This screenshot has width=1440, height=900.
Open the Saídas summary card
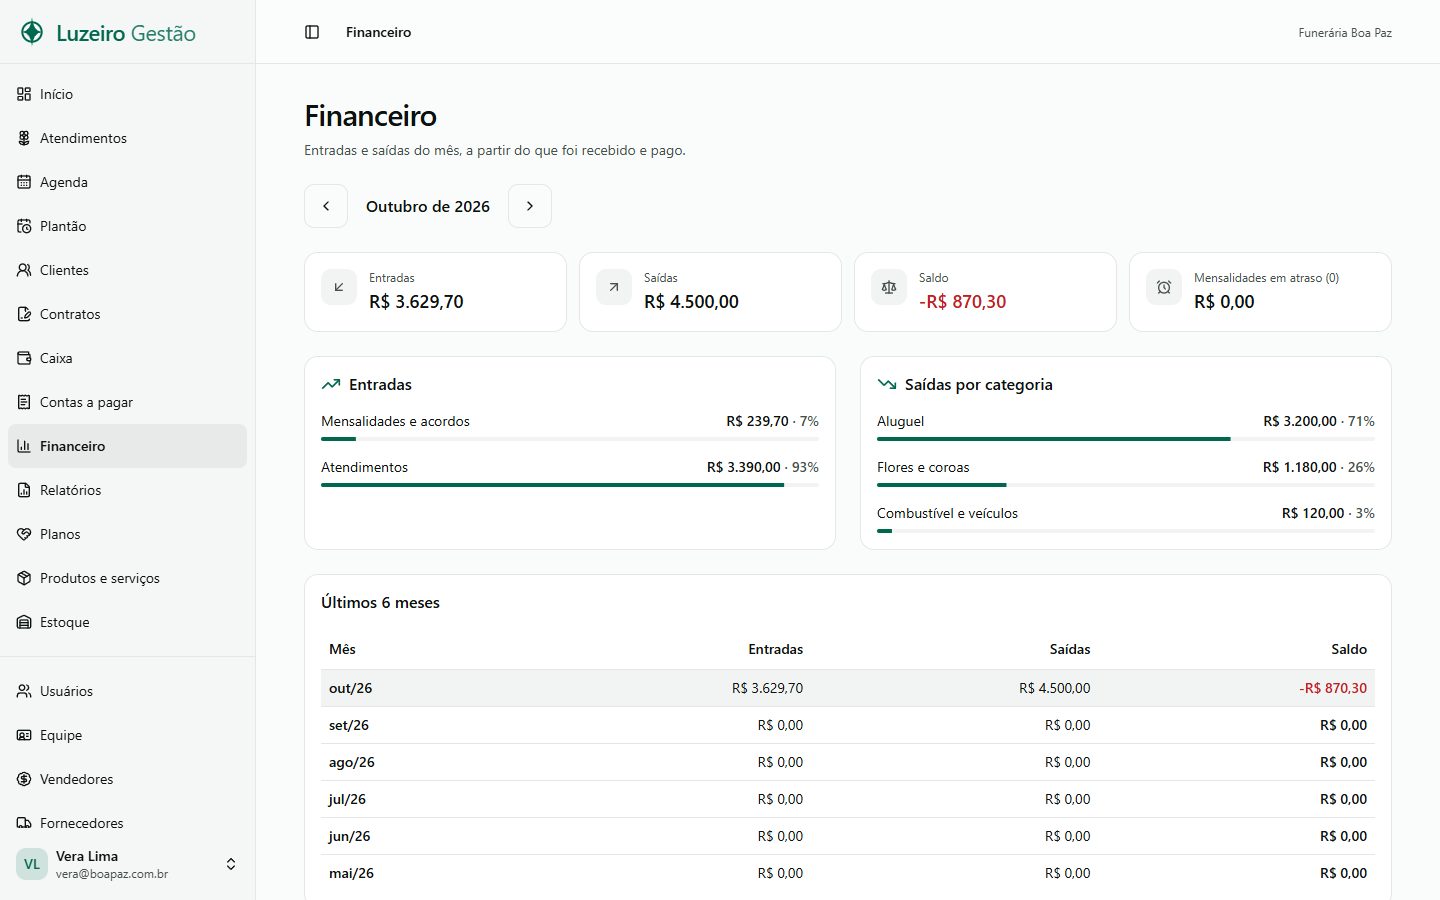click(710, 292)
